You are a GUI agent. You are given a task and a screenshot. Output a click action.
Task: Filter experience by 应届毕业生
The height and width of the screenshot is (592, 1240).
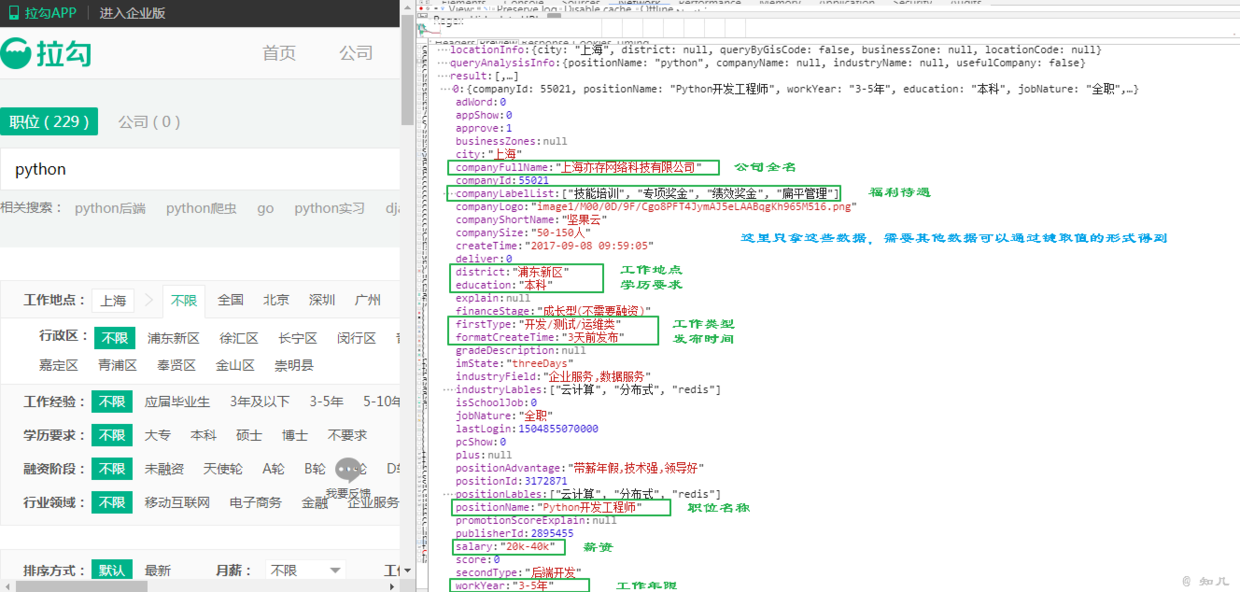tap(177, 402)
